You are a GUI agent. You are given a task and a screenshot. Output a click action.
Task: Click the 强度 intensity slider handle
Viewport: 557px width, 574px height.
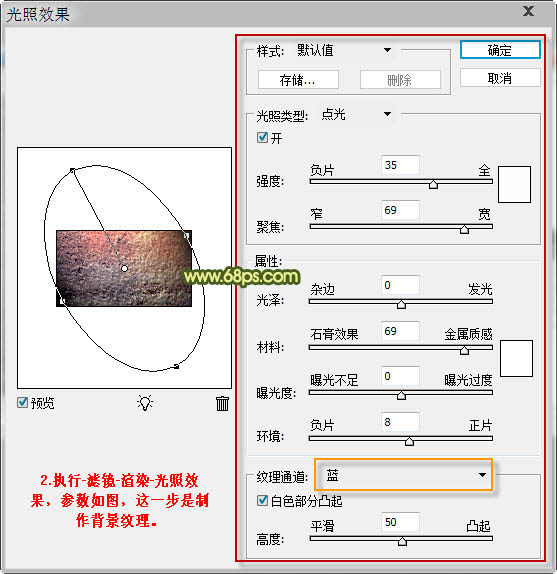[x=433, y=184]
